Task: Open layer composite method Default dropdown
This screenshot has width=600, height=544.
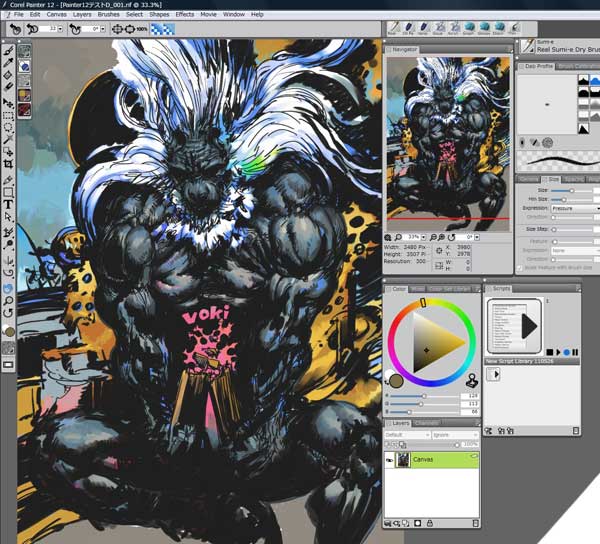Action: point(407,435)
